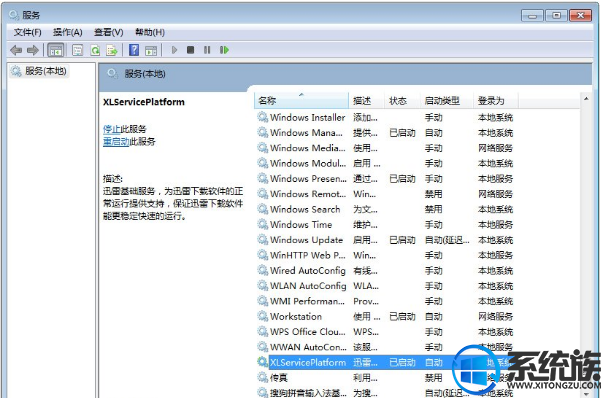Click the Services icon in the title bar
Image resolution: width=601 pixels, height=398 pixels.
(14, 15)
